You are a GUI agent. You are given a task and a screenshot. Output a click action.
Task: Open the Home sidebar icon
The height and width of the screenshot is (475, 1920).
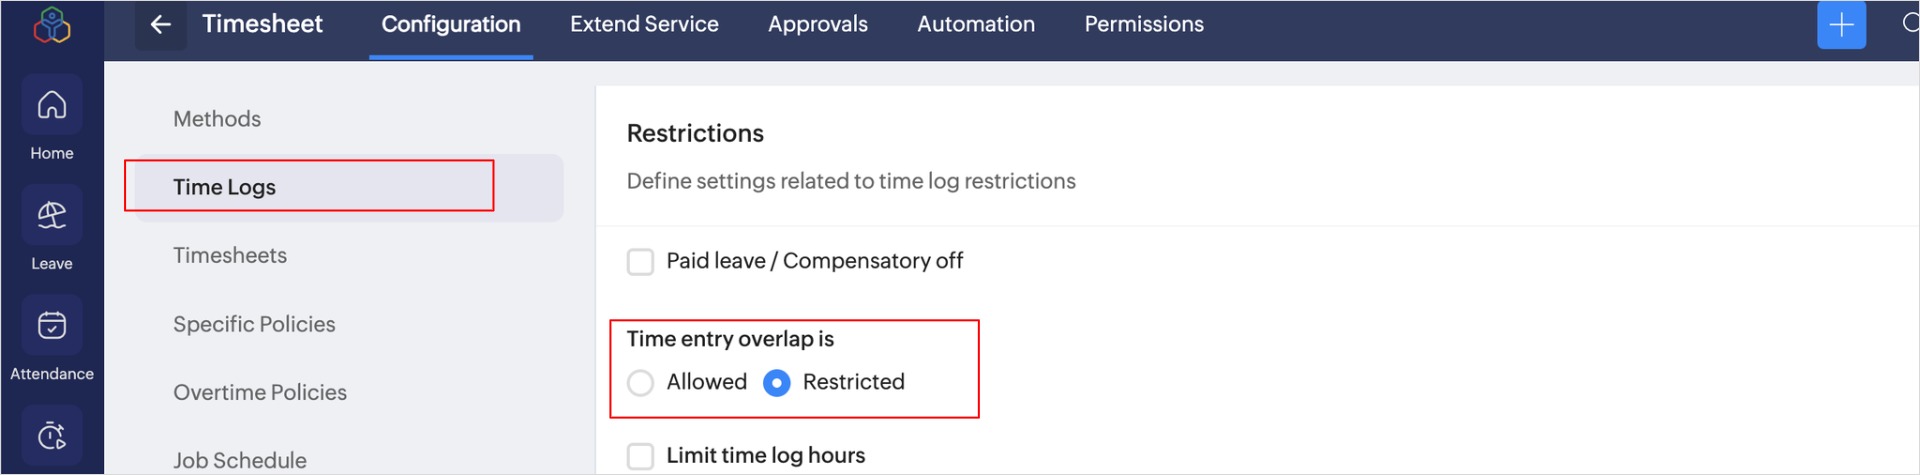point(52,106)
